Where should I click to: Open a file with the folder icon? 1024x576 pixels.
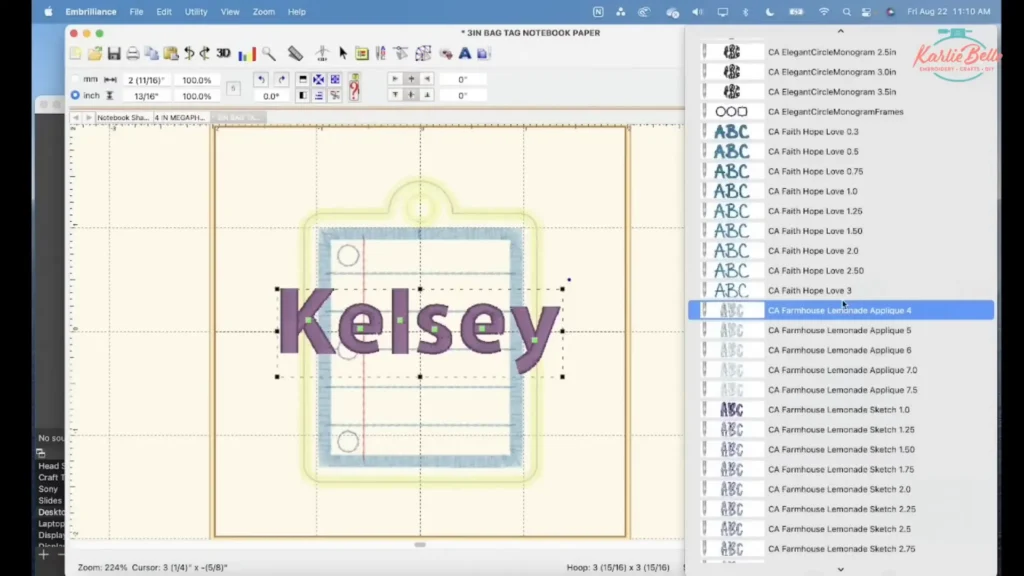click(x=95, y=53)
